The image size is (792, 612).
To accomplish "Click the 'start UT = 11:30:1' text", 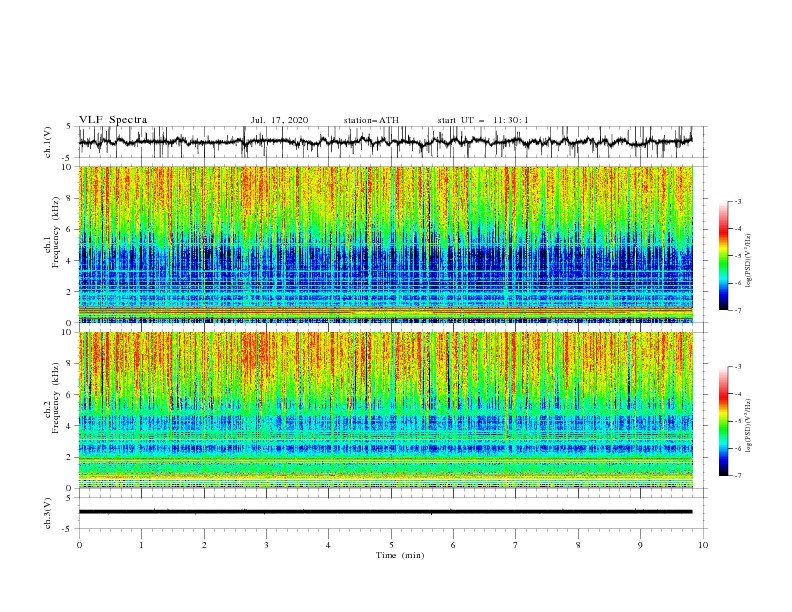I will pos(483,120).
